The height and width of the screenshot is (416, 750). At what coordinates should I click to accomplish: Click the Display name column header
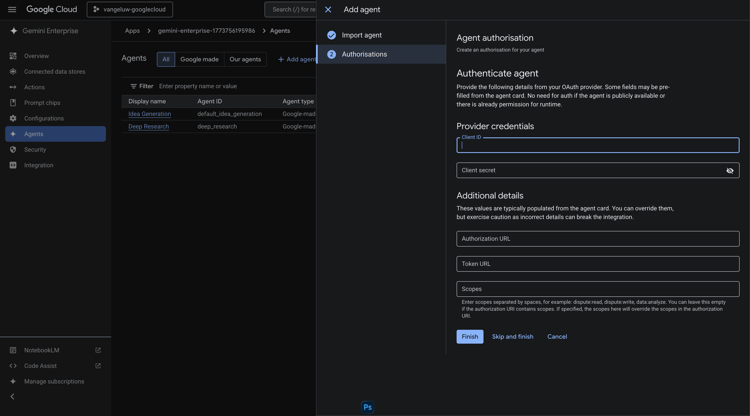click(x=147, y=101)
